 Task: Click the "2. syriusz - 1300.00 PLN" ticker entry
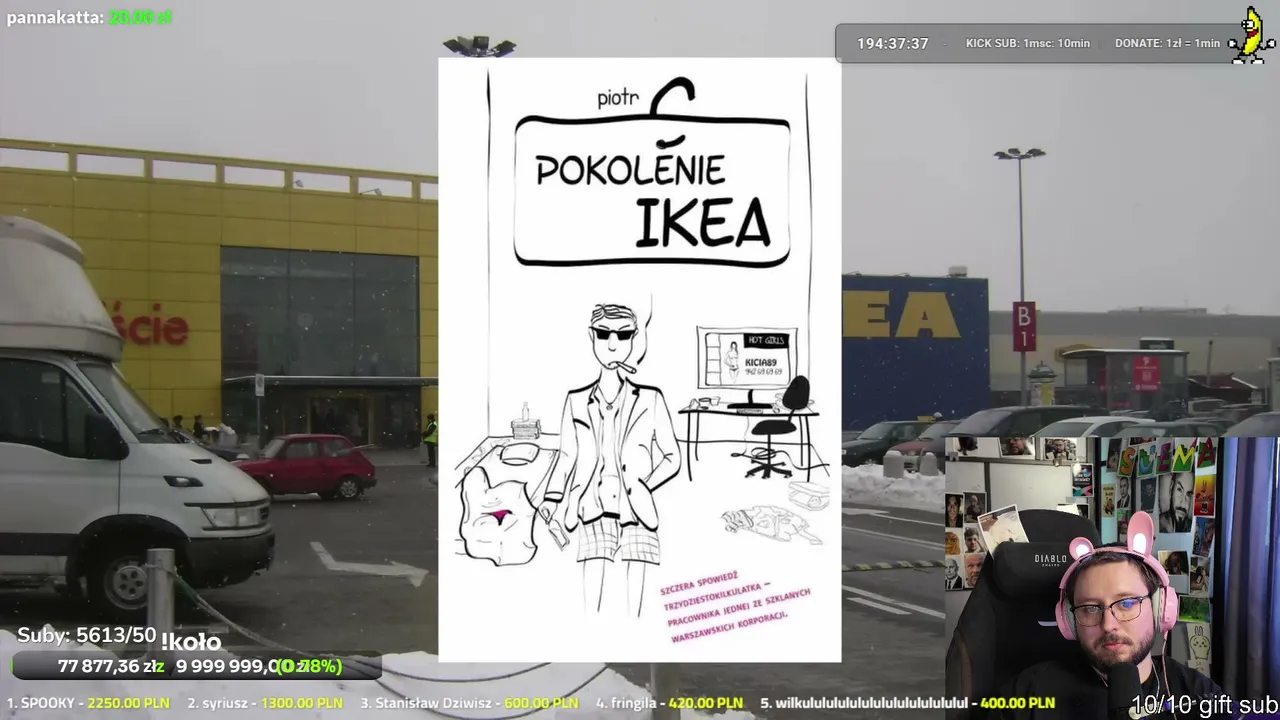(x=266, y=703)
